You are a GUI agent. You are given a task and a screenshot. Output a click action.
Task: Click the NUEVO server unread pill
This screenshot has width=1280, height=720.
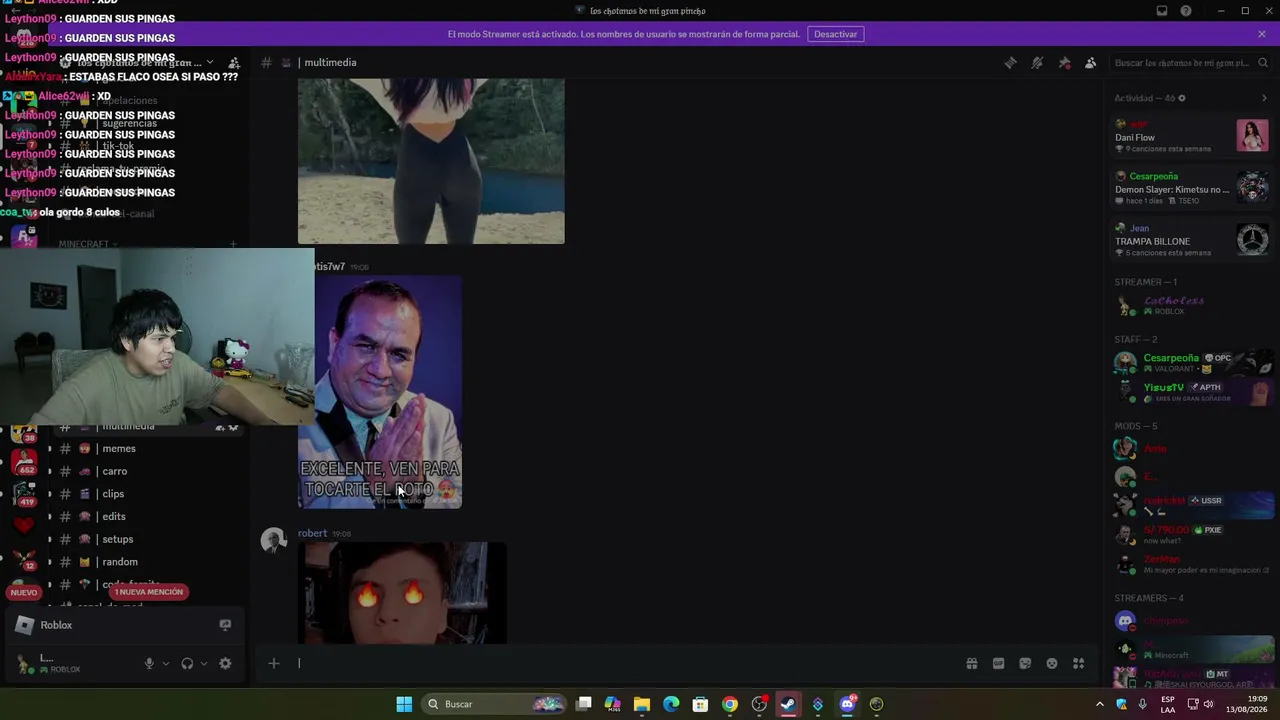[24, 593]
